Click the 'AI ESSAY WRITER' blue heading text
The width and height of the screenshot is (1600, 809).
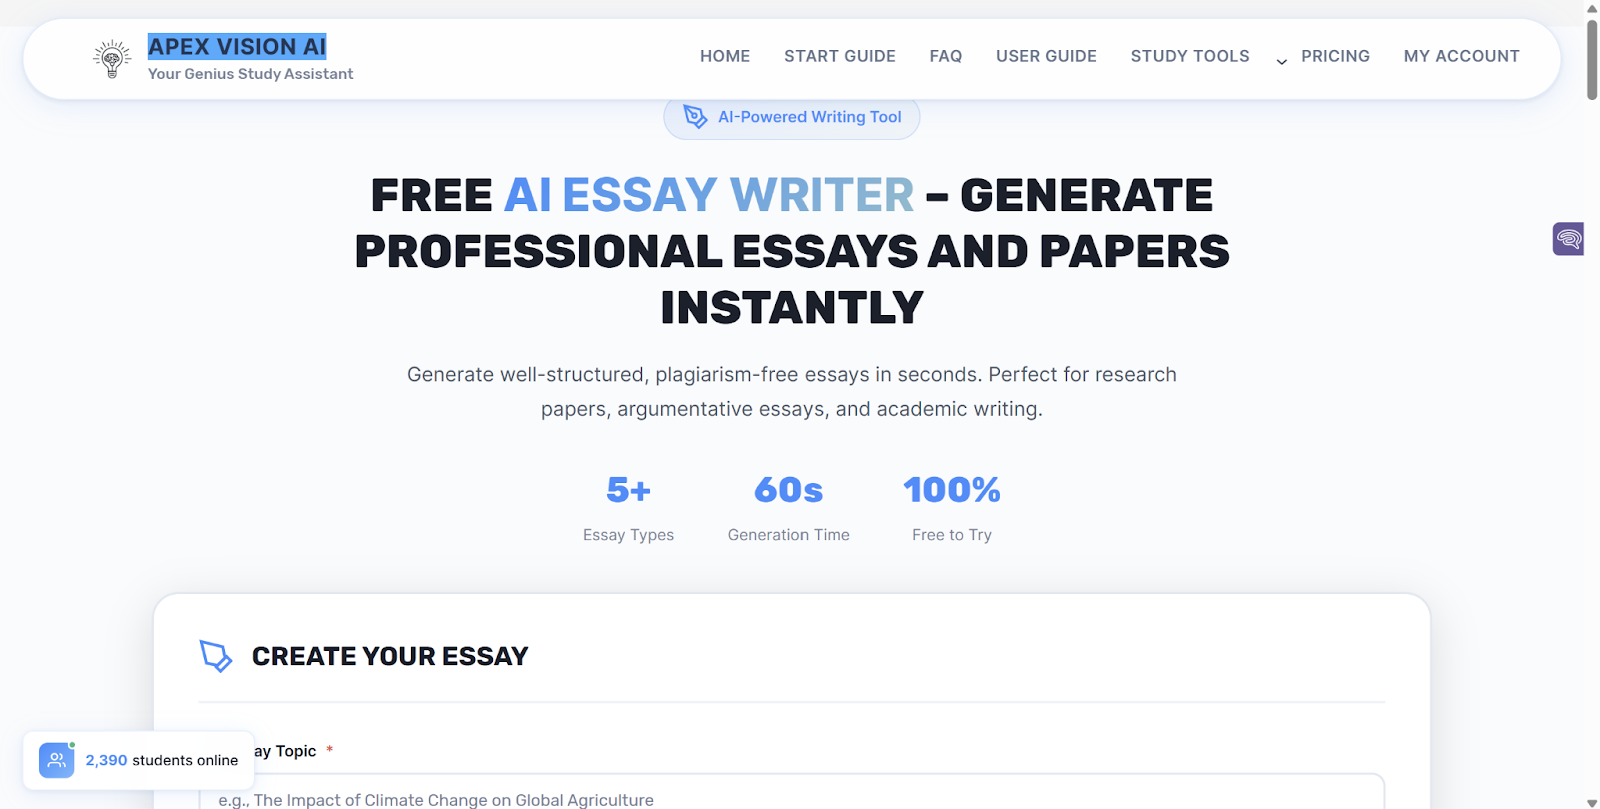[x=709, y=195]
